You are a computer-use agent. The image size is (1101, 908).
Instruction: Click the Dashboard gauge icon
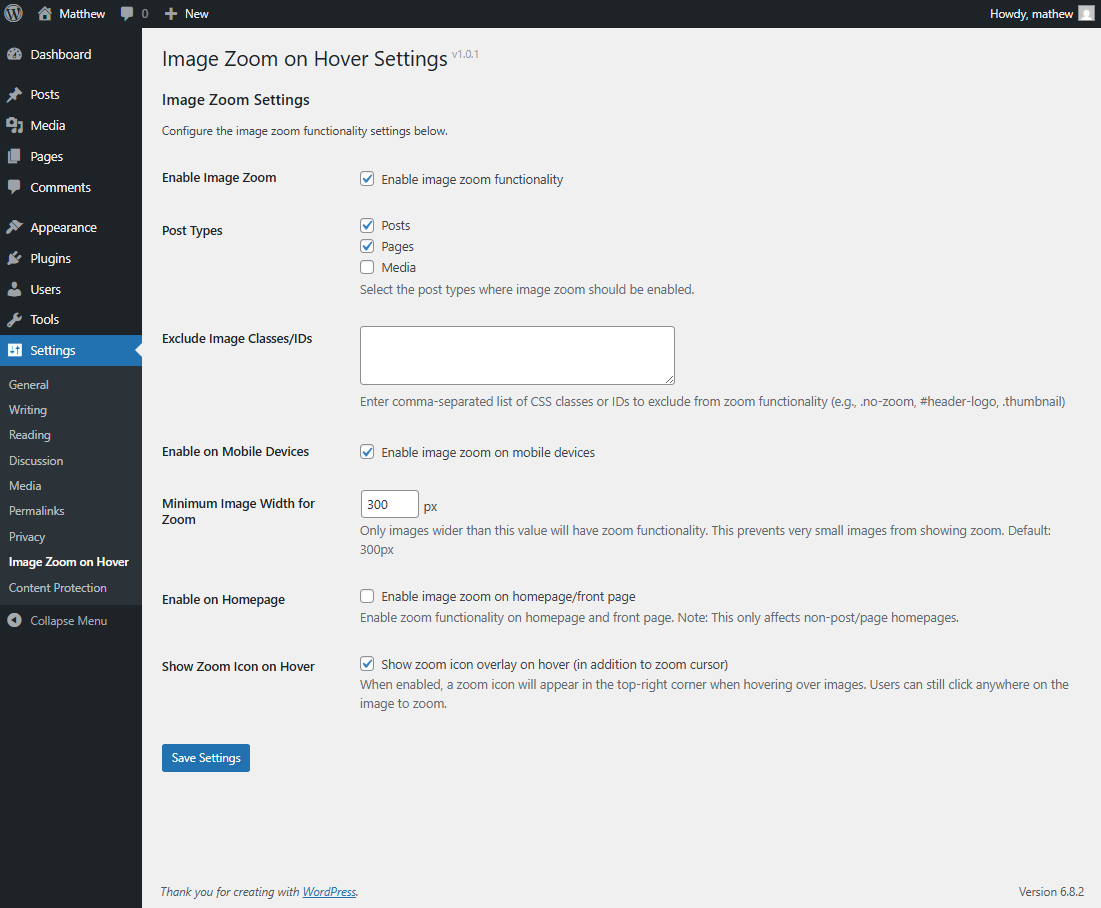tap(14, 55)
